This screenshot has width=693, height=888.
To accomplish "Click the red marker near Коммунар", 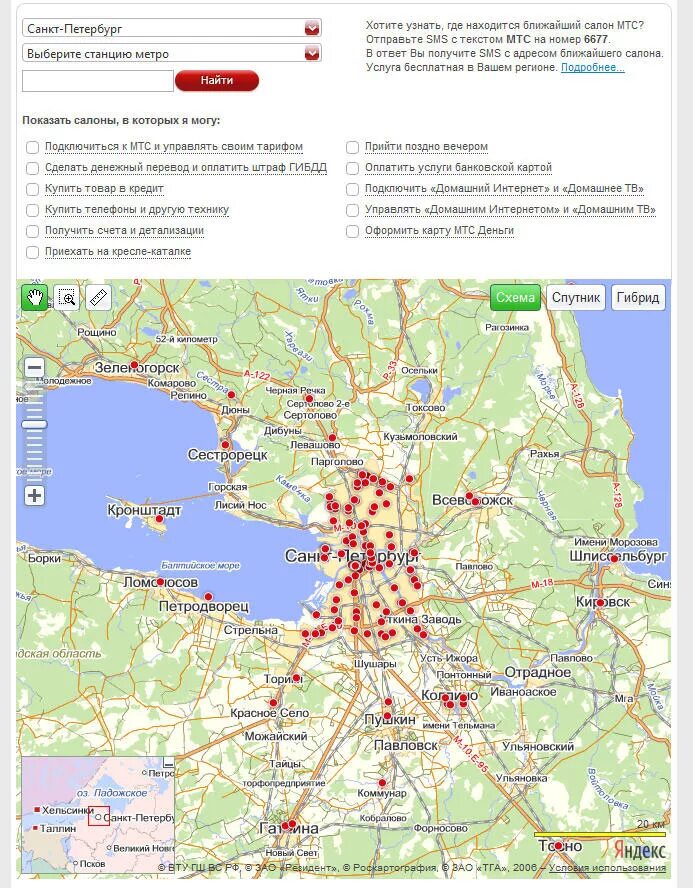I will [382, 783].
